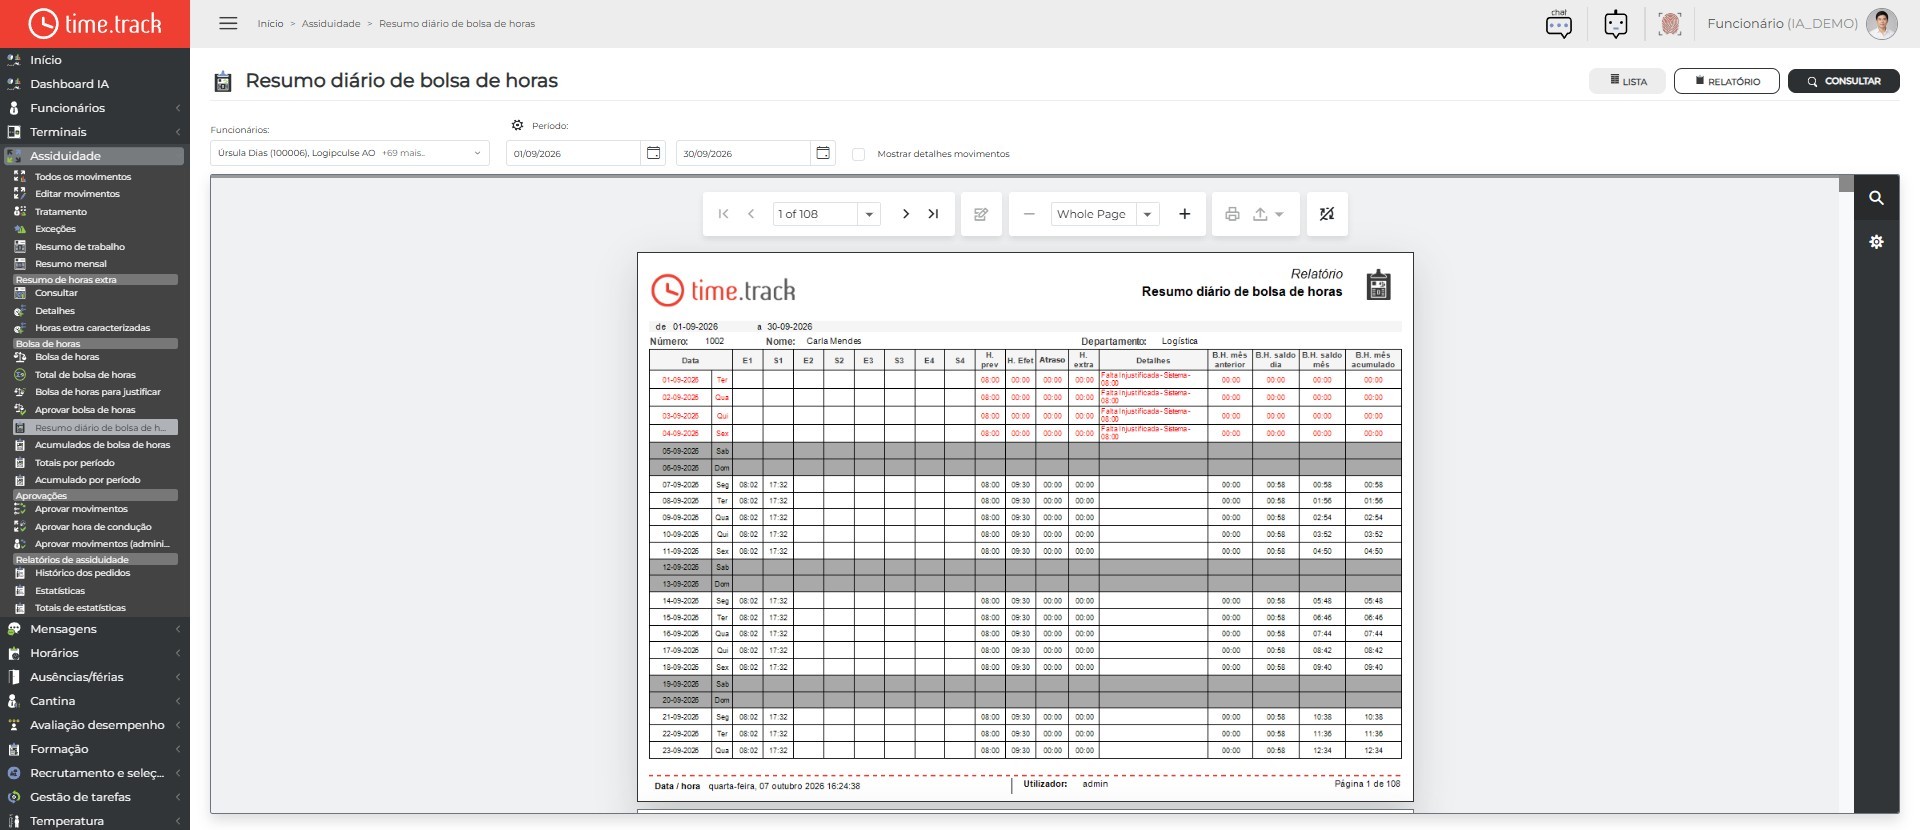Open the AI assistant robot icon

(x=1615, y=24)
